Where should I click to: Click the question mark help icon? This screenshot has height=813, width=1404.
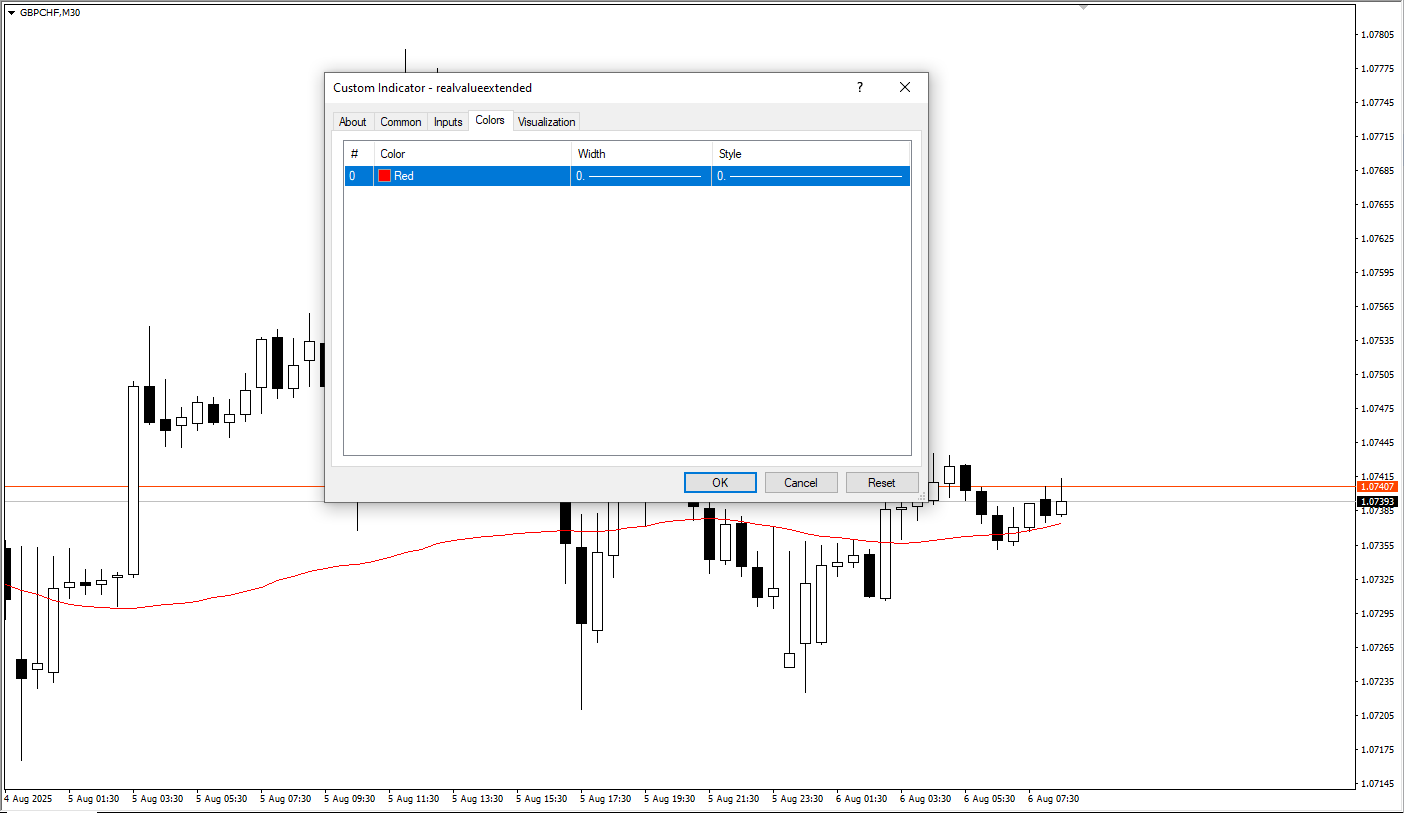pos(860,87)
